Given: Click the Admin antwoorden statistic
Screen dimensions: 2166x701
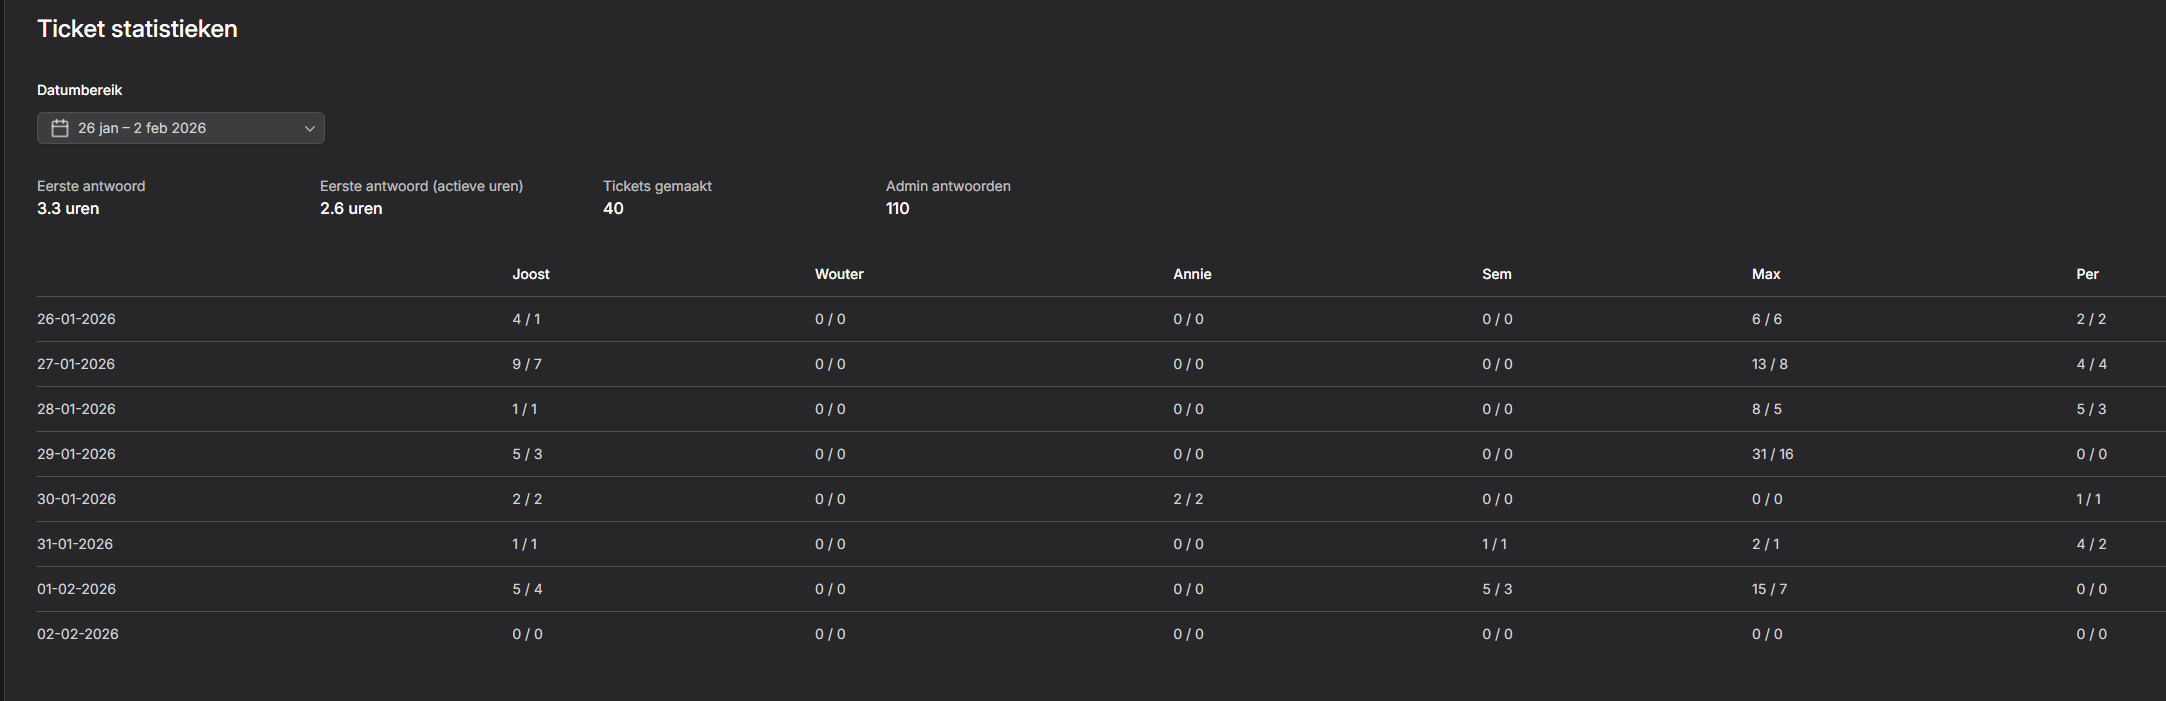Looking at the screenshot, I should tap(947, 197).
